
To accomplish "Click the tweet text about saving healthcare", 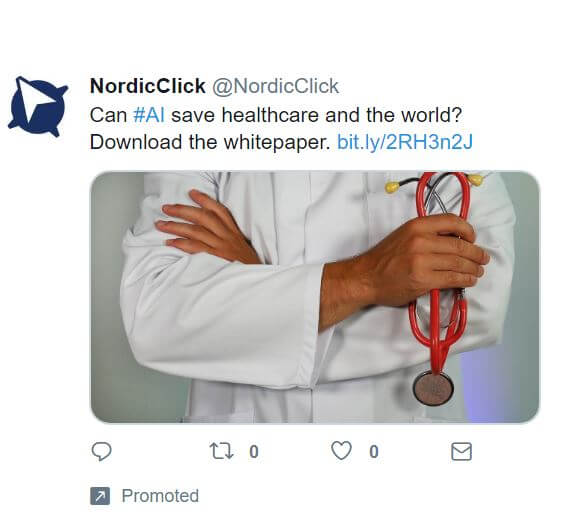I will [276, 115].
